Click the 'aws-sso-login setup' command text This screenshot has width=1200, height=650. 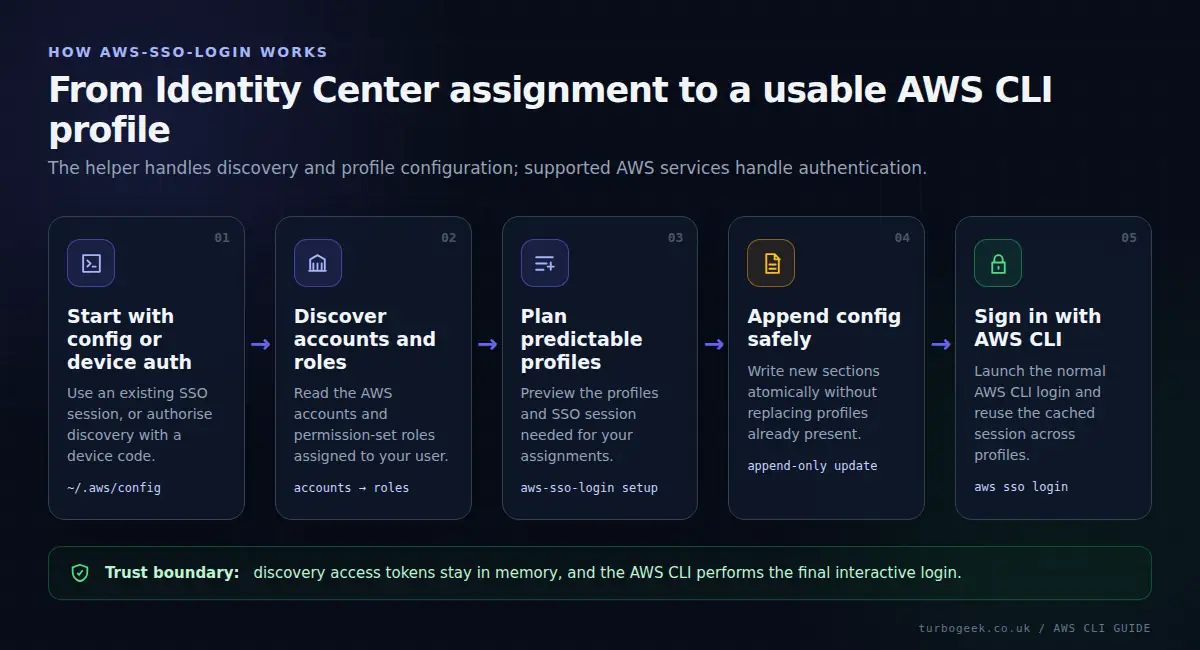(x=589, y=488)
